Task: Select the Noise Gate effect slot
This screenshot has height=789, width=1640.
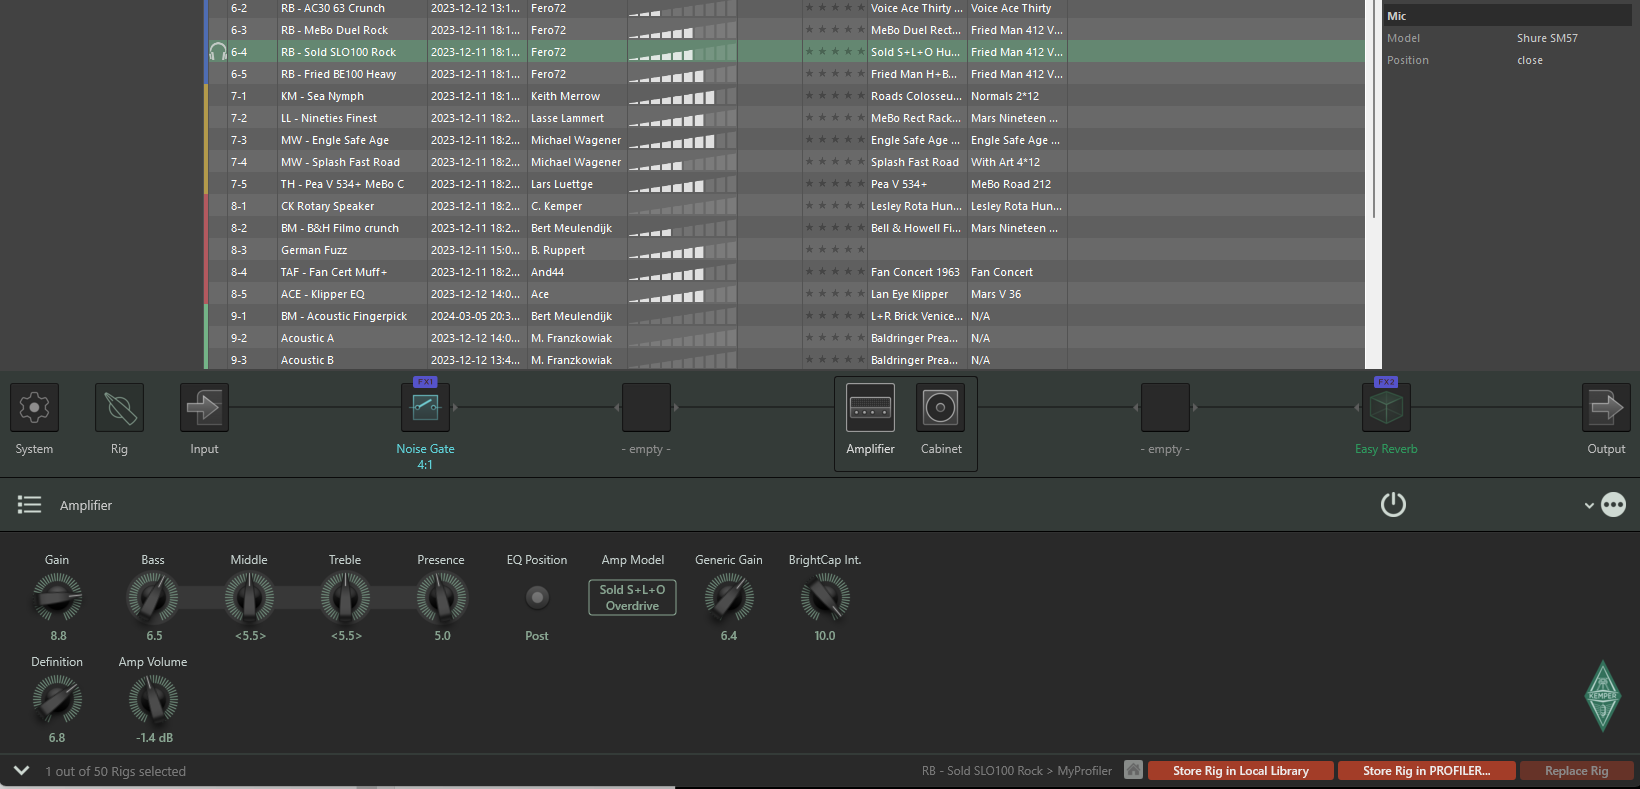Action: (x=425, y=408)
